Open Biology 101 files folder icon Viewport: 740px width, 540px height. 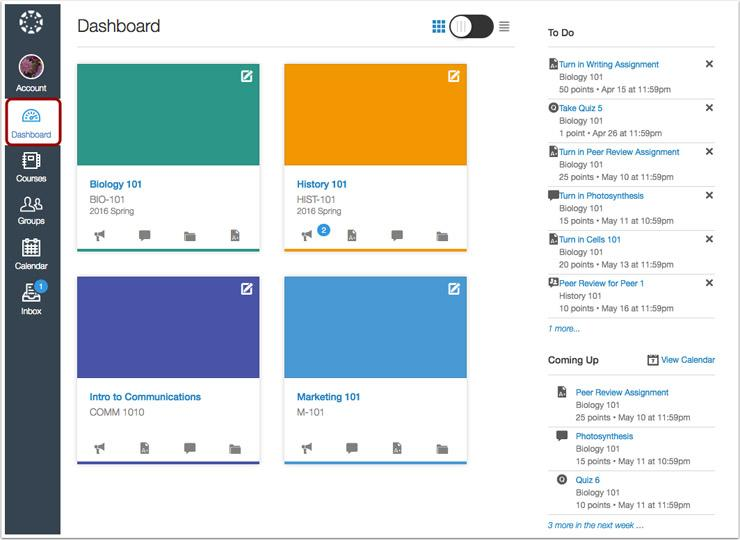coord(190,236)
